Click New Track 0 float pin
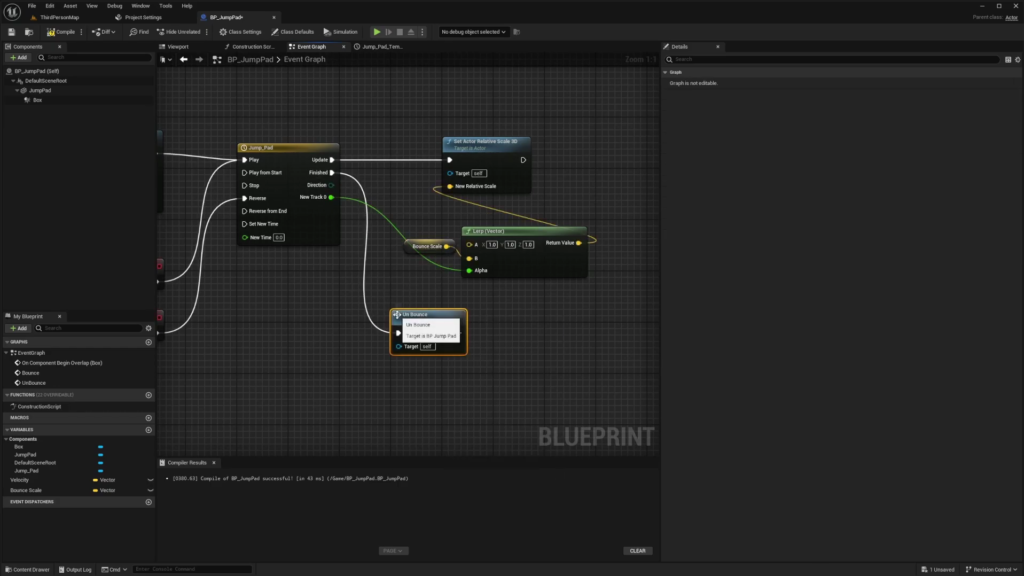1024x576 pixels. click(331, 197)
